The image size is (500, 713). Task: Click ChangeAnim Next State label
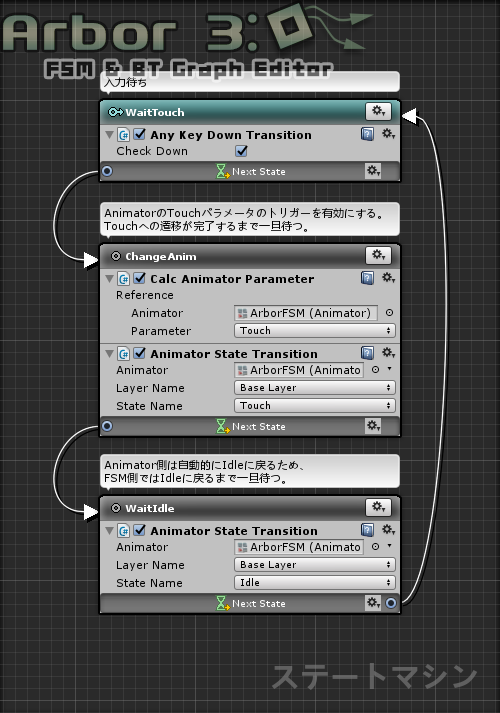[x=259, y=427]
